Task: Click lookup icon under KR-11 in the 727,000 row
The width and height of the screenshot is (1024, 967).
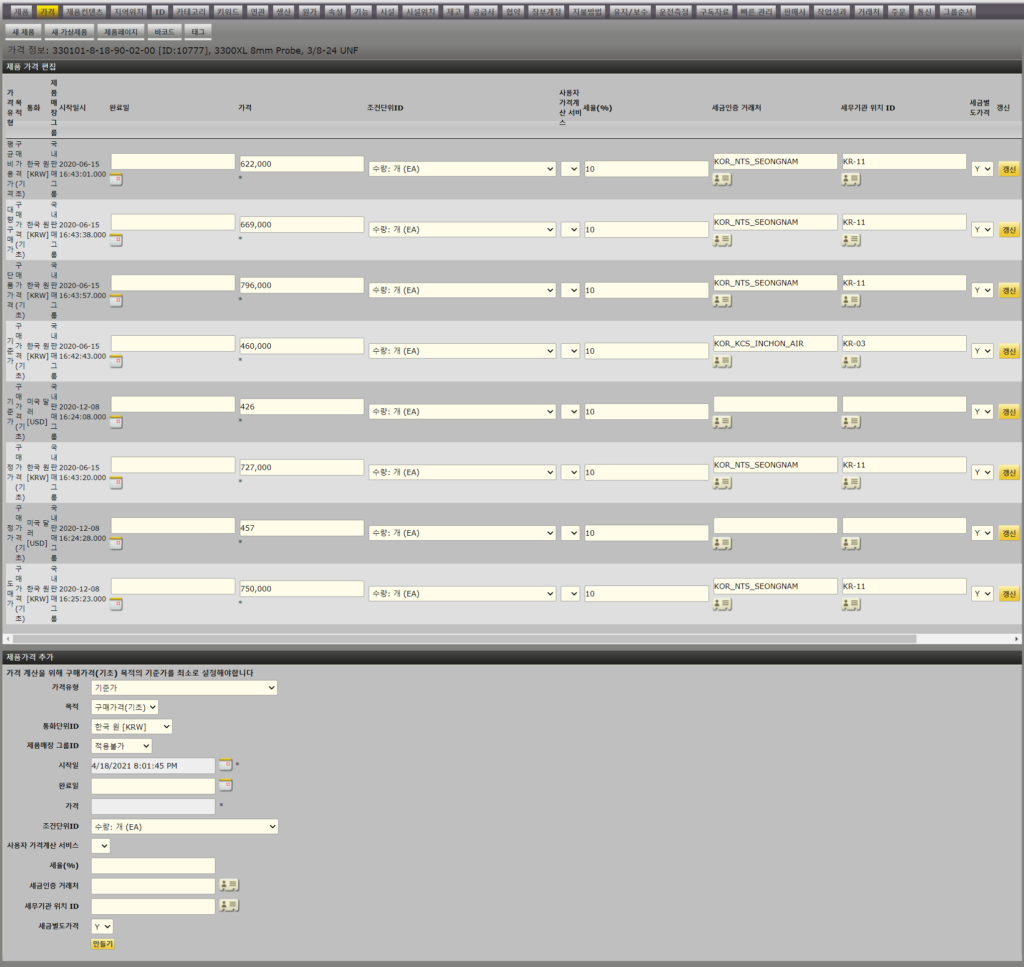Action: [850, 483]
